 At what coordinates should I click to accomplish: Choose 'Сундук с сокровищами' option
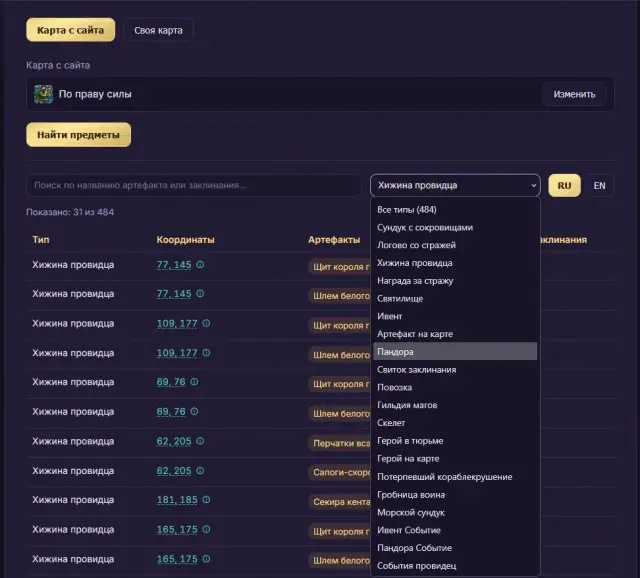tap(455, 227)
